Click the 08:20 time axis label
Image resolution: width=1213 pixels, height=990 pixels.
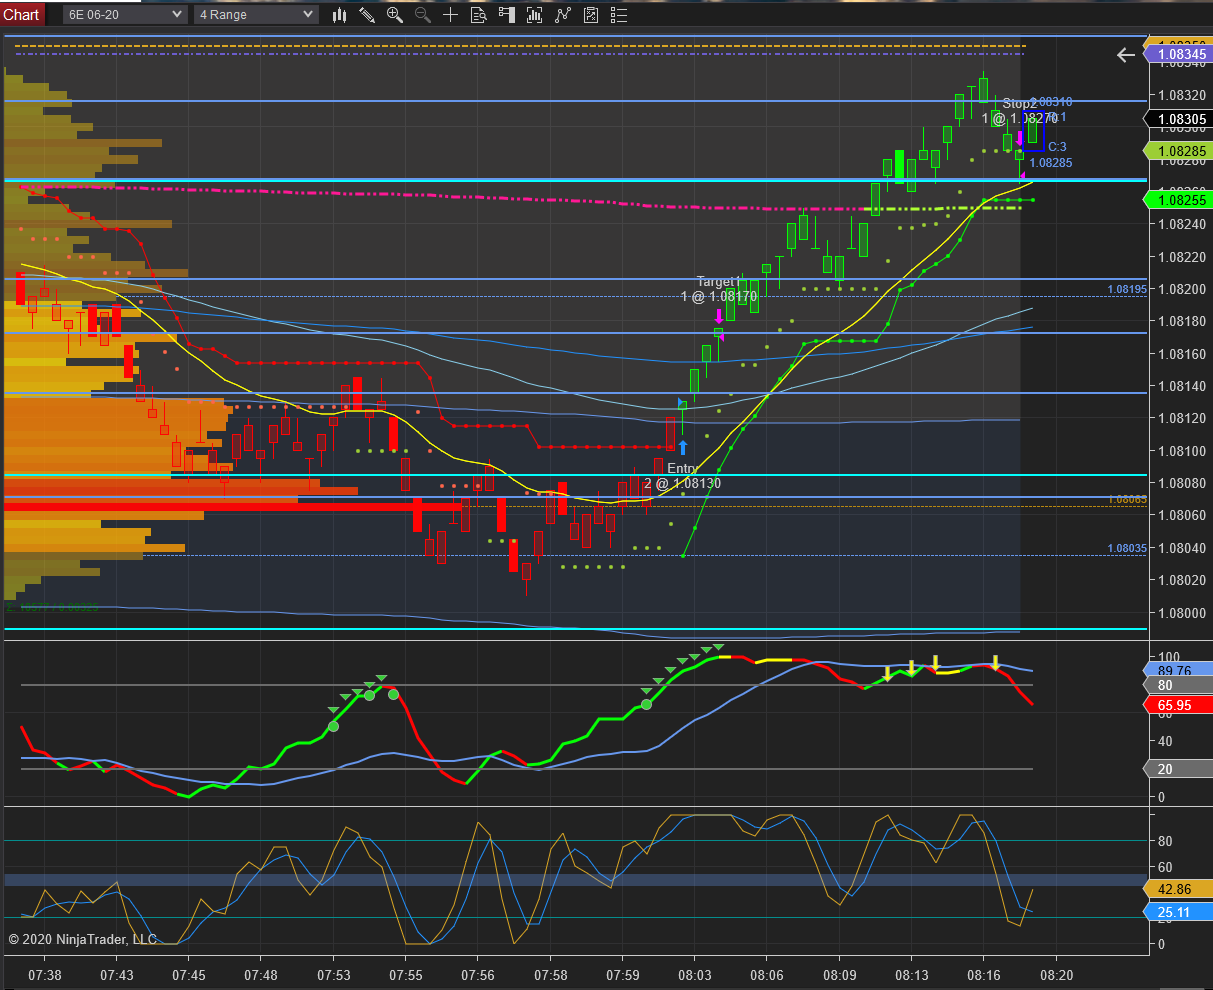pos(1056,975)
